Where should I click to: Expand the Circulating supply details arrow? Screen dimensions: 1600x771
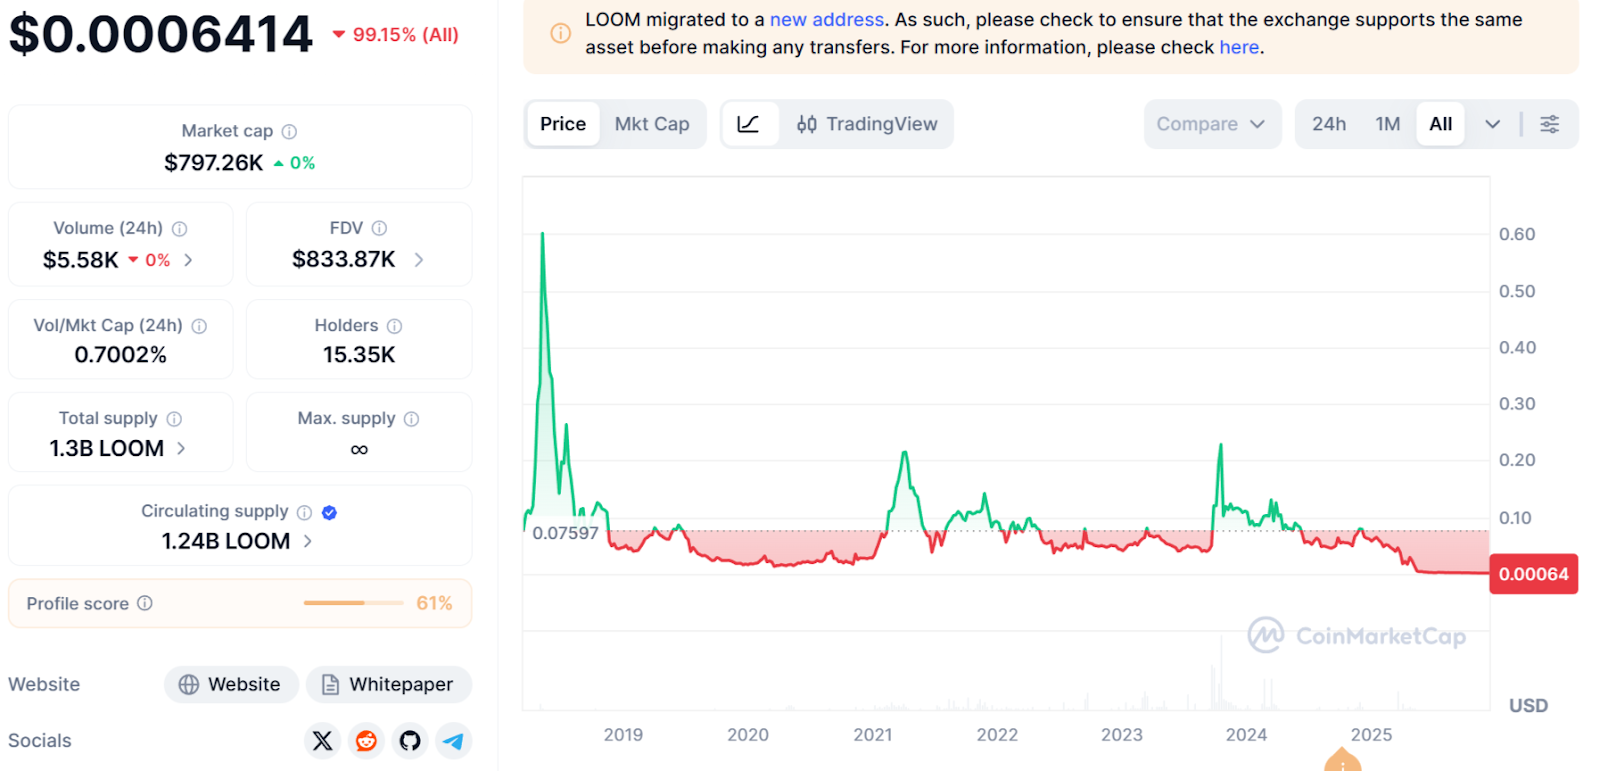308,541
